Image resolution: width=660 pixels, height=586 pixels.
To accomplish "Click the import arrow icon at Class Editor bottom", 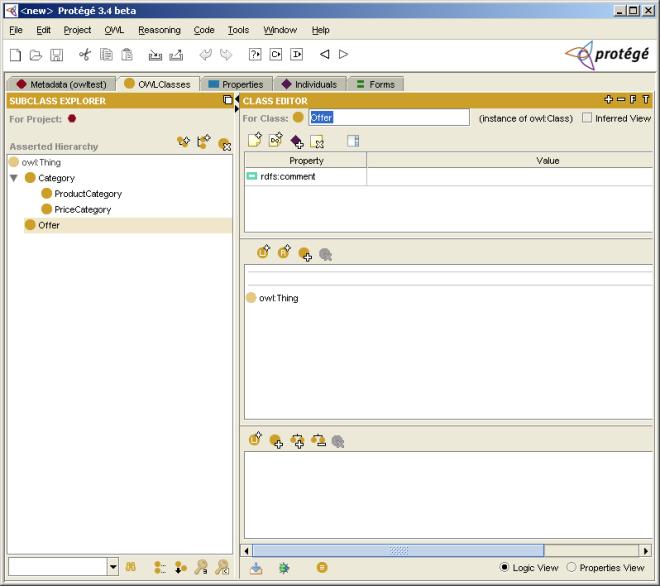I will 256,568.
